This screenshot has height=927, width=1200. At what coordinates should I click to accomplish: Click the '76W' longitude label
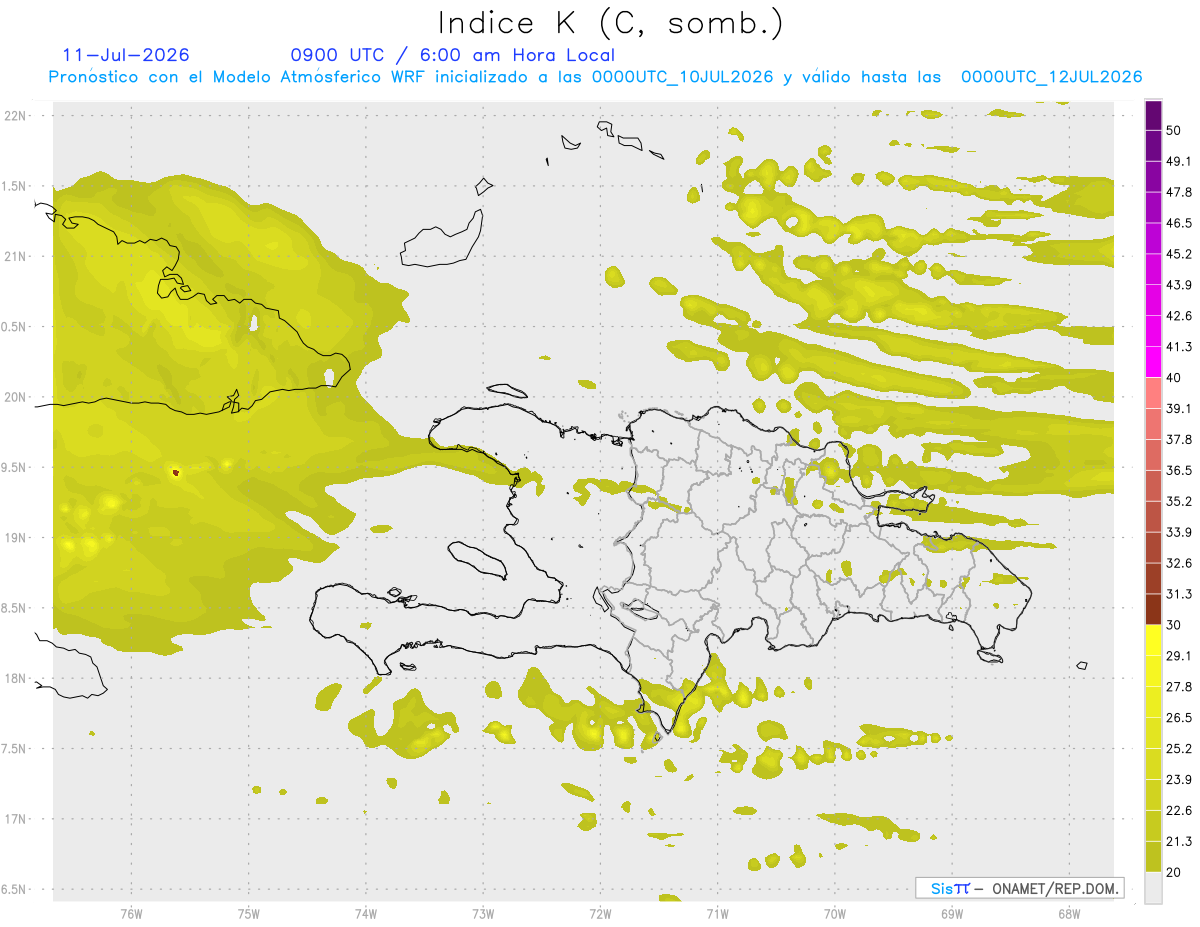(x=131, y=913)
